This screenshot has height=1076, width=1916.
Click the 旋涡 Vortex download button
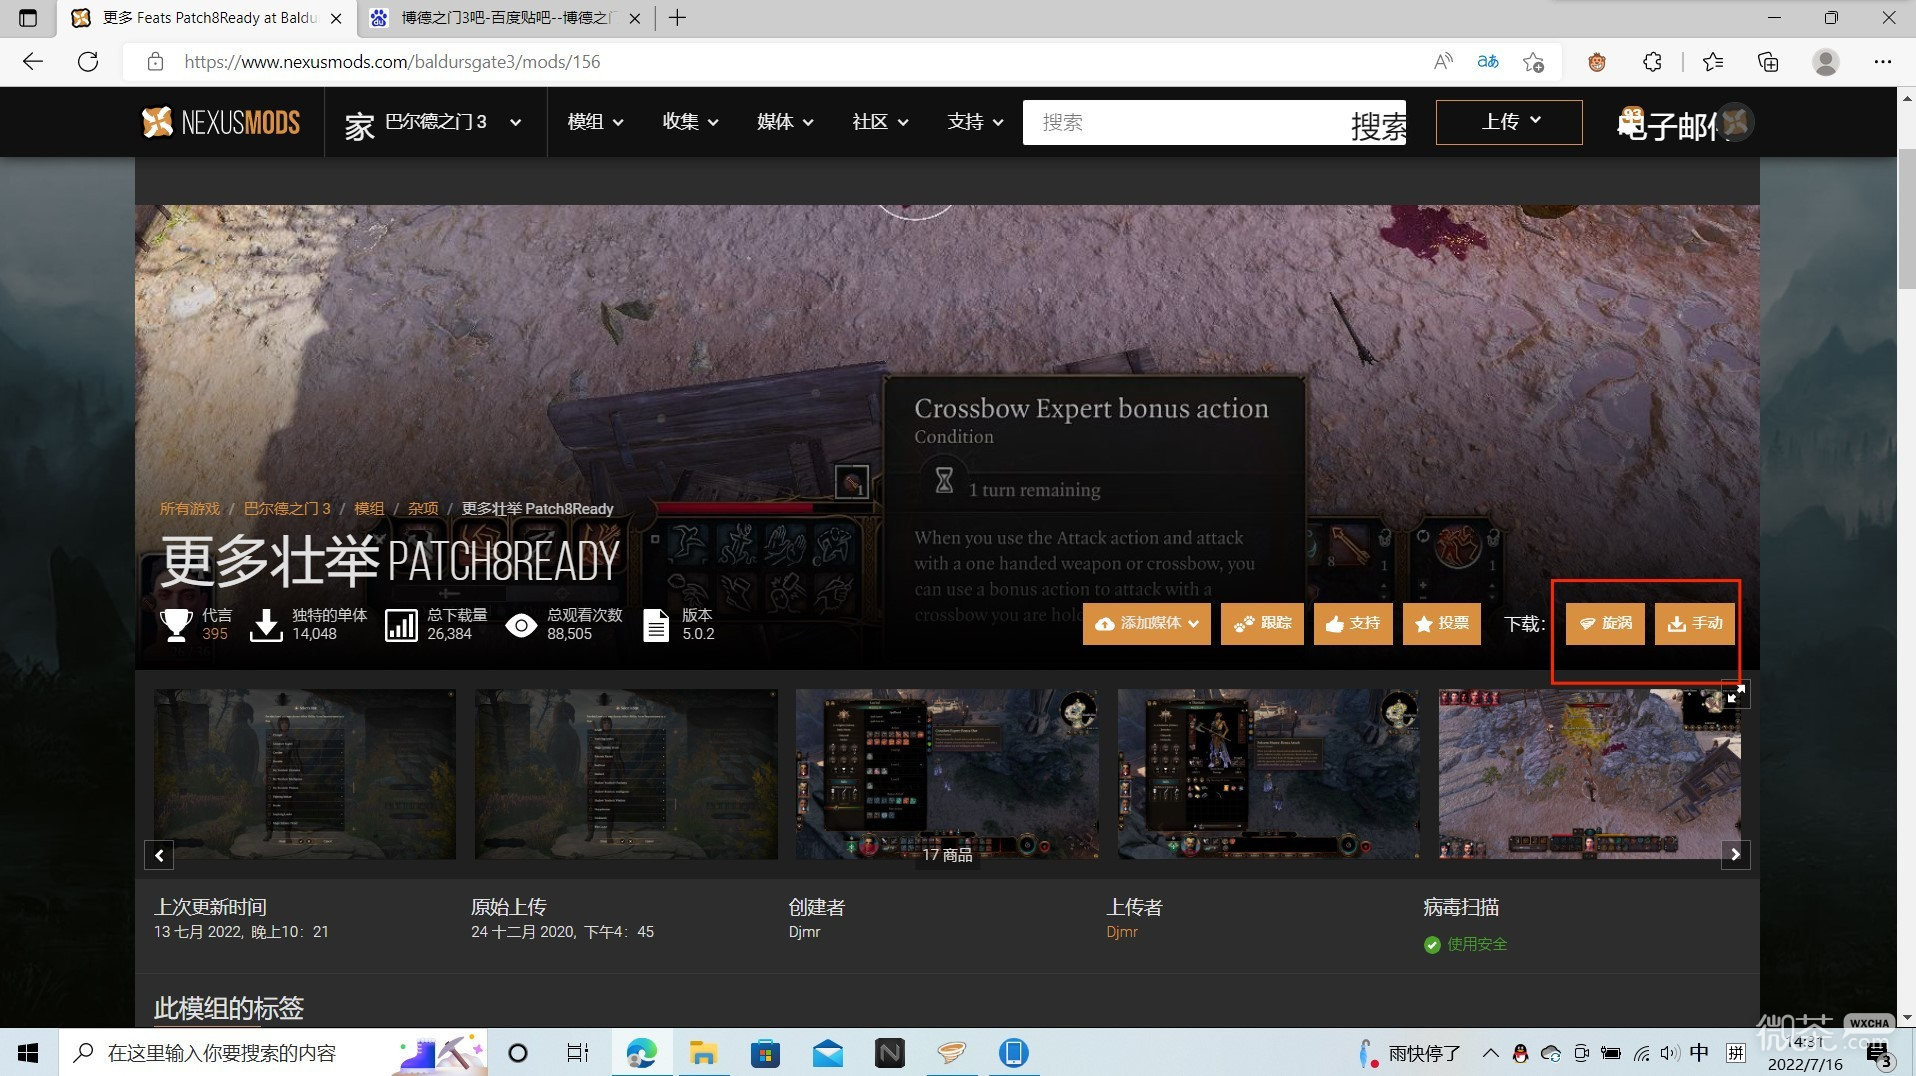[1605, 623]
